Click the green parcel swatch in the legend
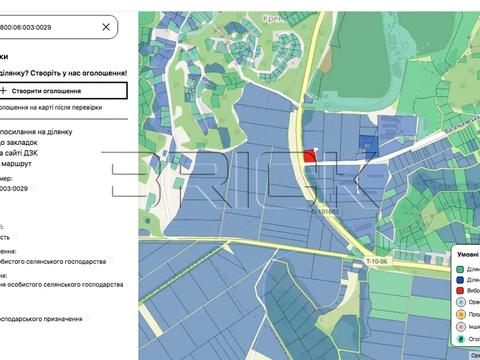This screenshot has height=360, width=480. click(x=460, y=269)
